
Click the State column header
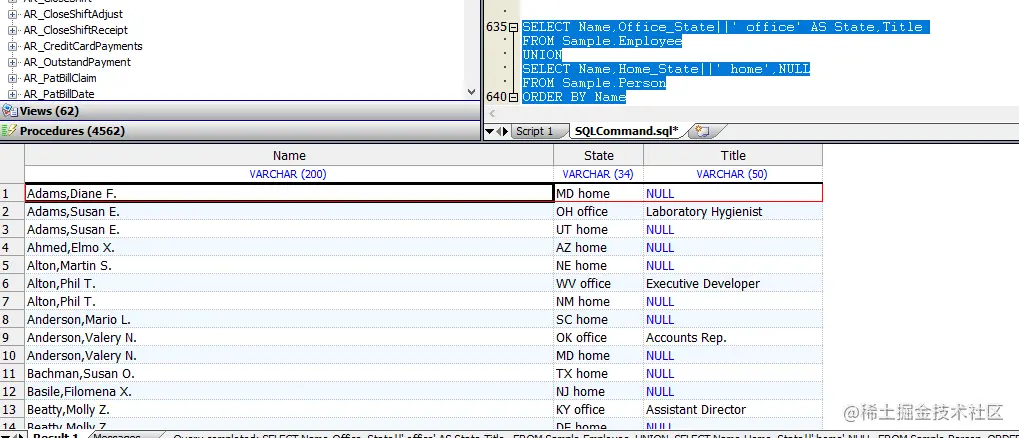click(x=599, y=156)
